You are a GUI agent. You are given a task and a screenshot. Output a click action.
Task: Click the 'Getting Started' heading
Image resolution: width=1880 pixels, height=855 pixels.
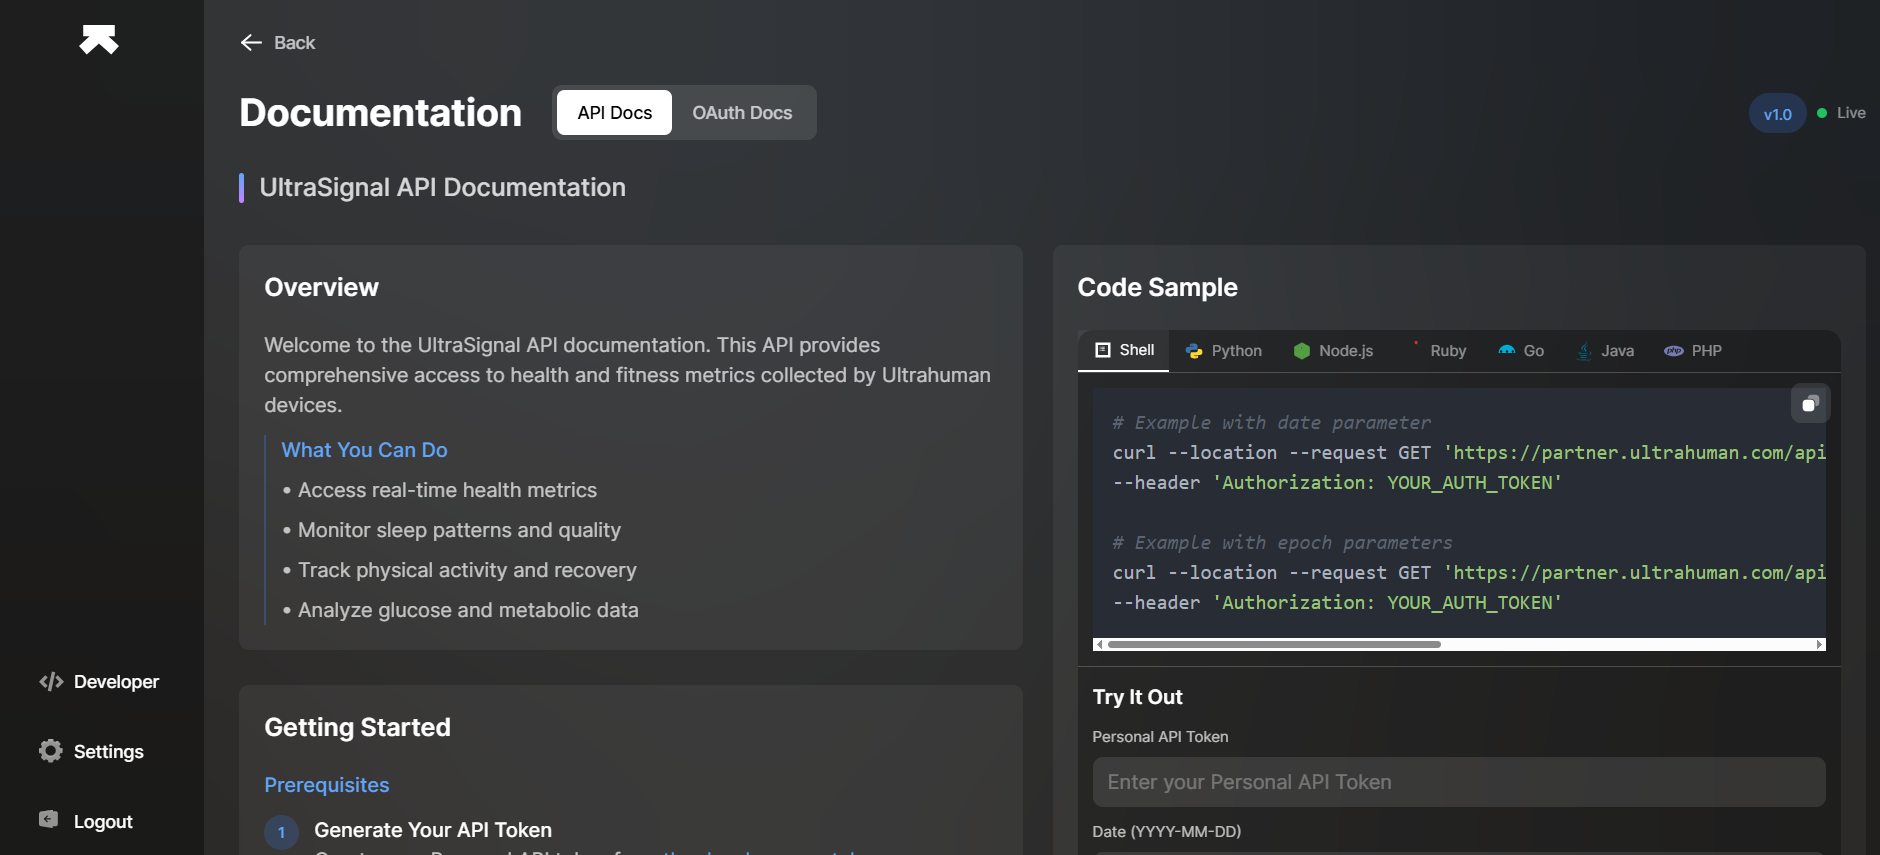pos(357,727)
